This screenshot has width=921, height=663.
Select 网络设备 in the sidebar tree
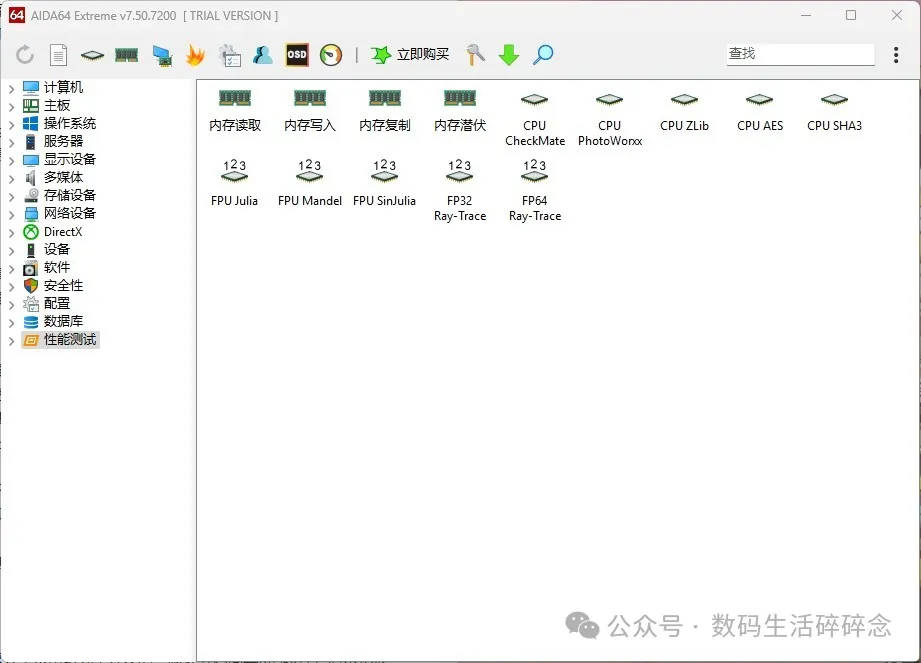59,213
